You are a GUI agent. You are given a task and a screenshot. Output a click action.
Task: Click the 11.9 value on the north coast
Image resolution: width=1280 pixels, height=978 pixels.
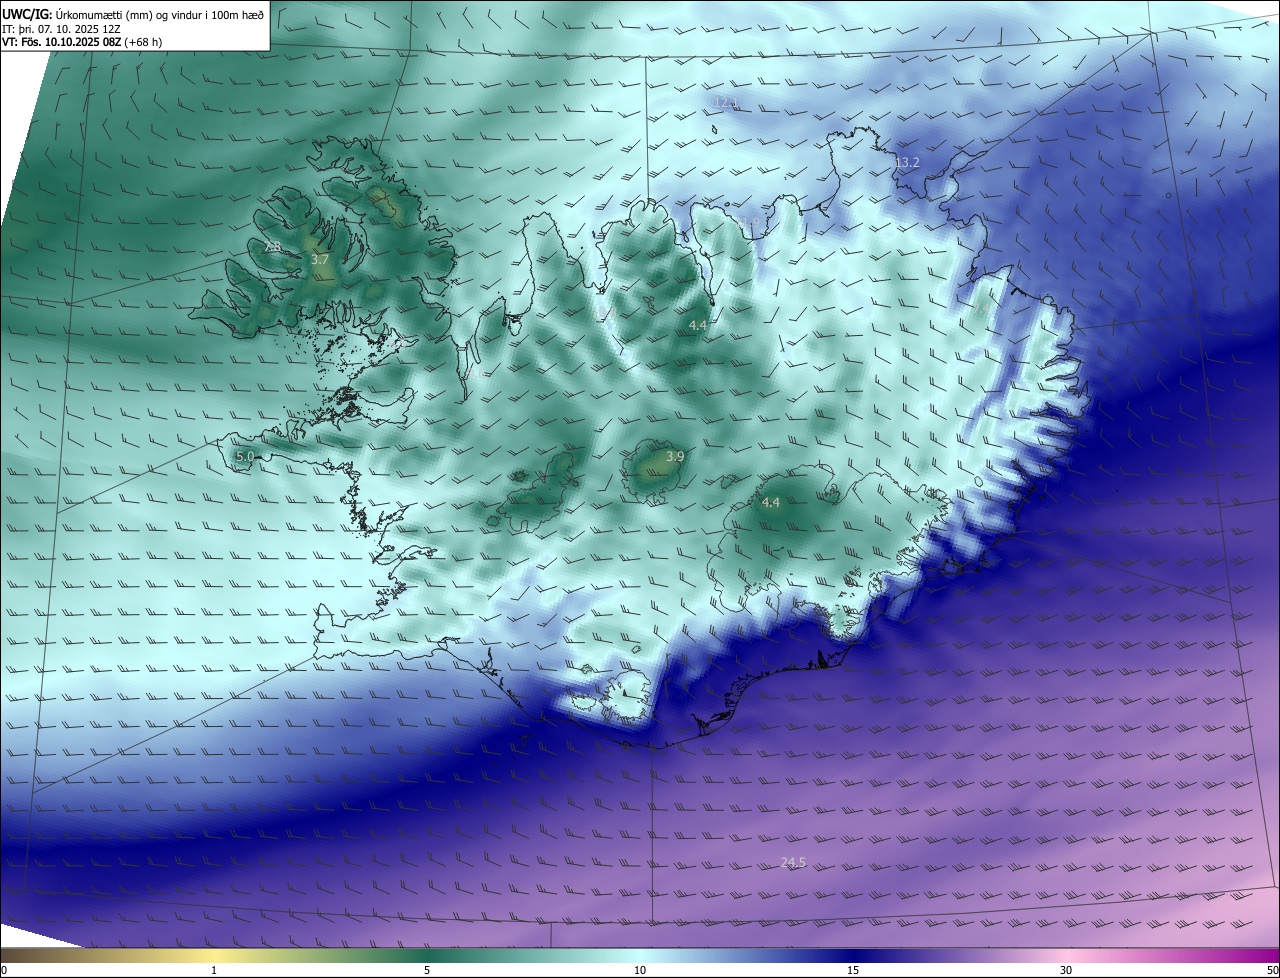(750, 221)
